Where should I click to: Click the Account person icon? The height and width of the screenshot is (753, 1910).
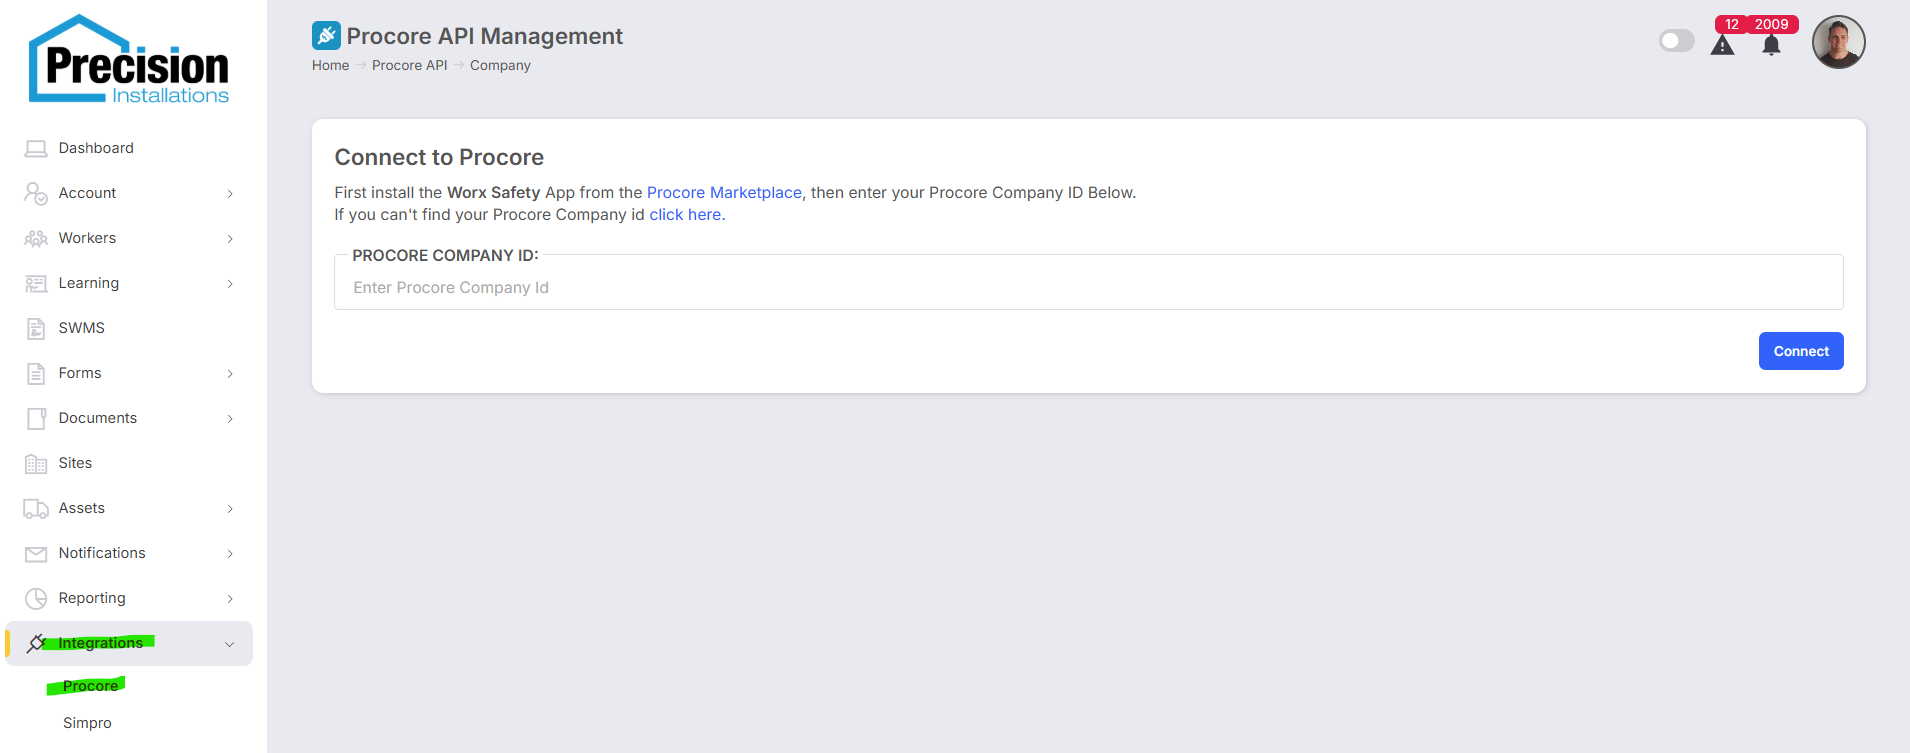click(x=36, y=194)
